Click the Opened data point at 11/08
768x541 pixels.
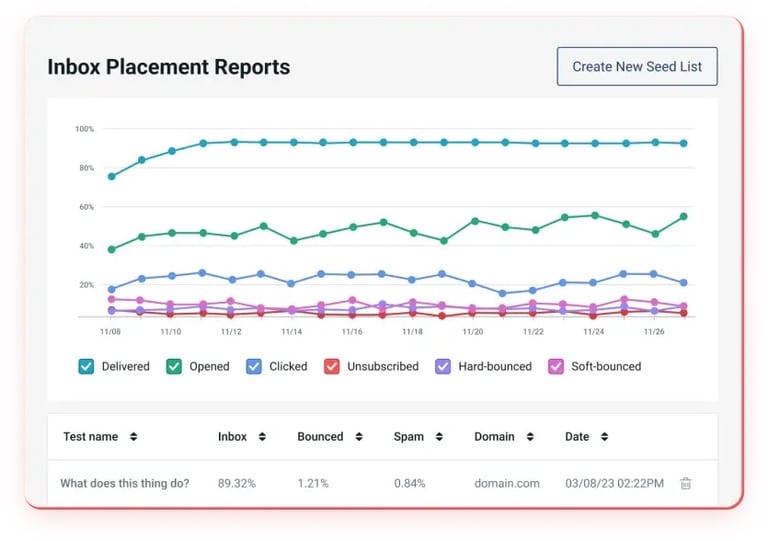(112, 249)
